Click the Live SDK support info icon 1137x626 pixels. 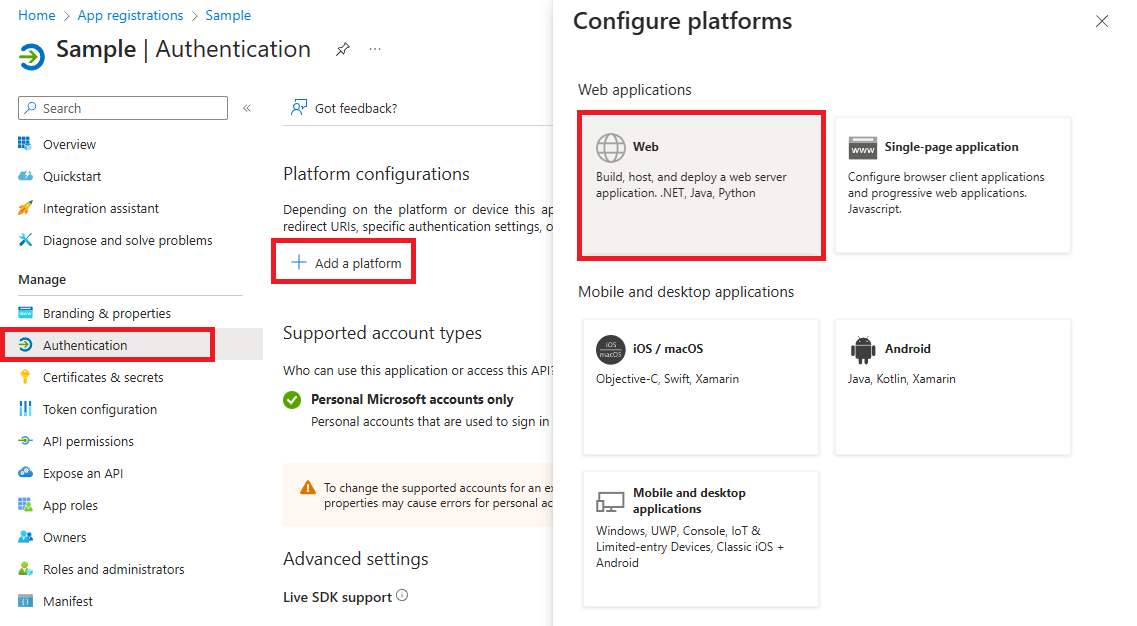pyautogui.click(x=402, y=596)
